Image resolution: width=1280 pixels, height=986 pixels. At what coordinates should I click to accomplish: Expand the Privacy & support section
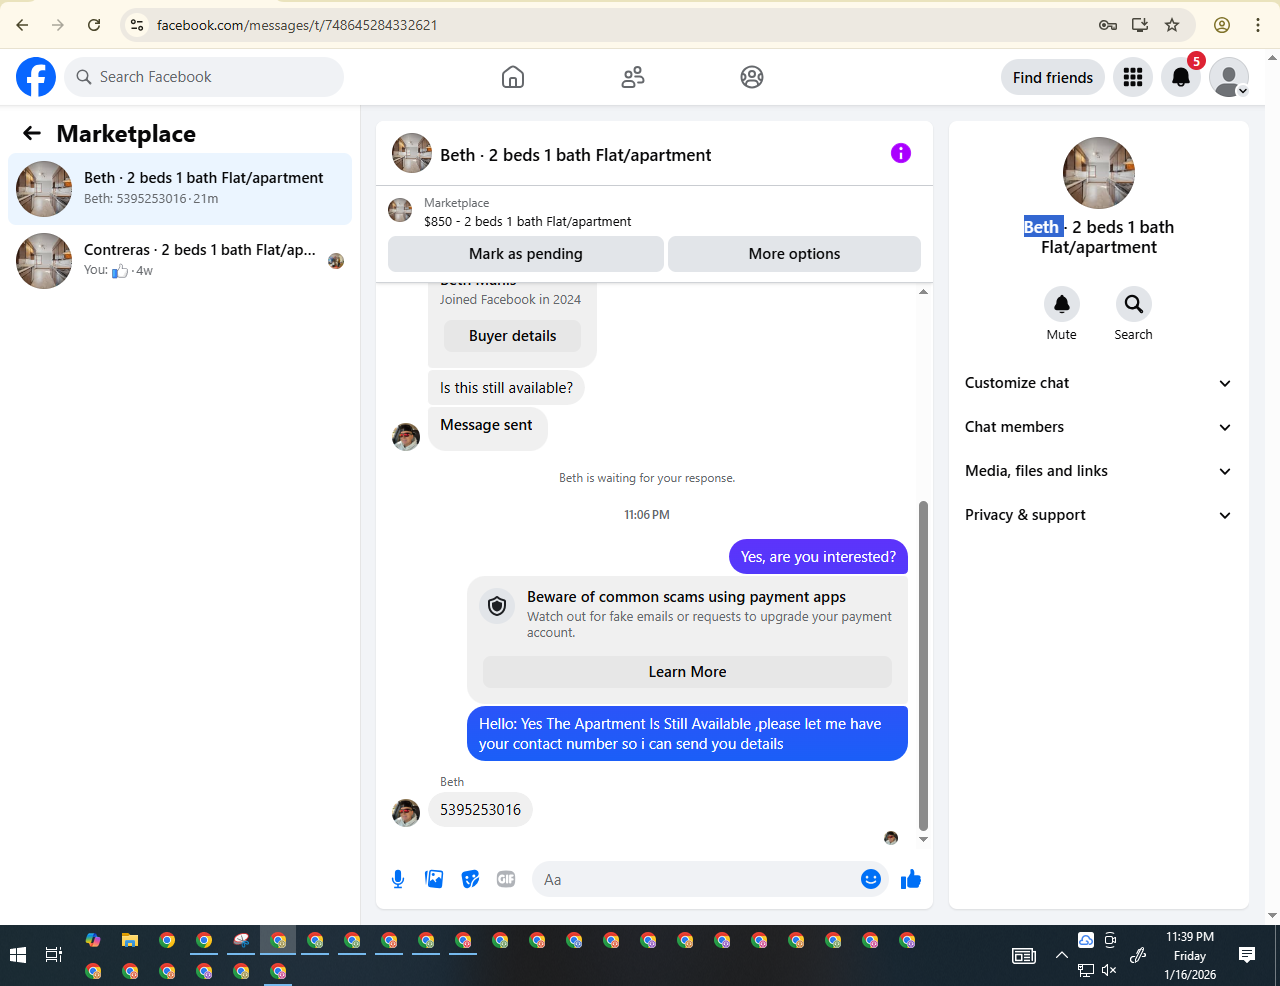tap(1098, 515)
